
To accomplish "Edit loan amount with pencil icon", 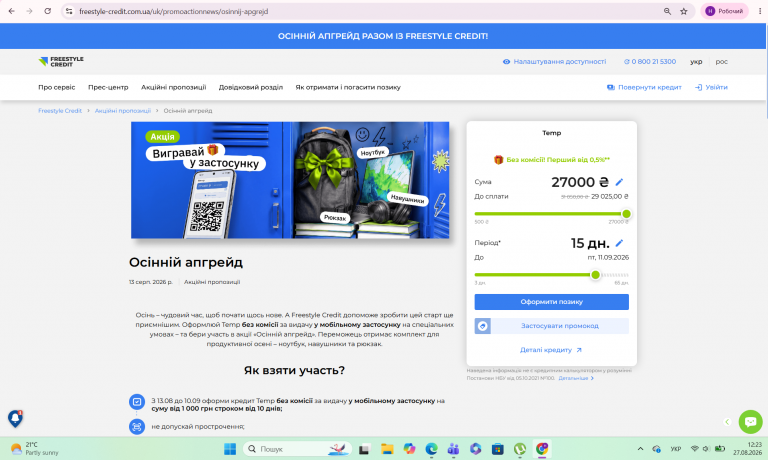I will click(x=619, y=182).
